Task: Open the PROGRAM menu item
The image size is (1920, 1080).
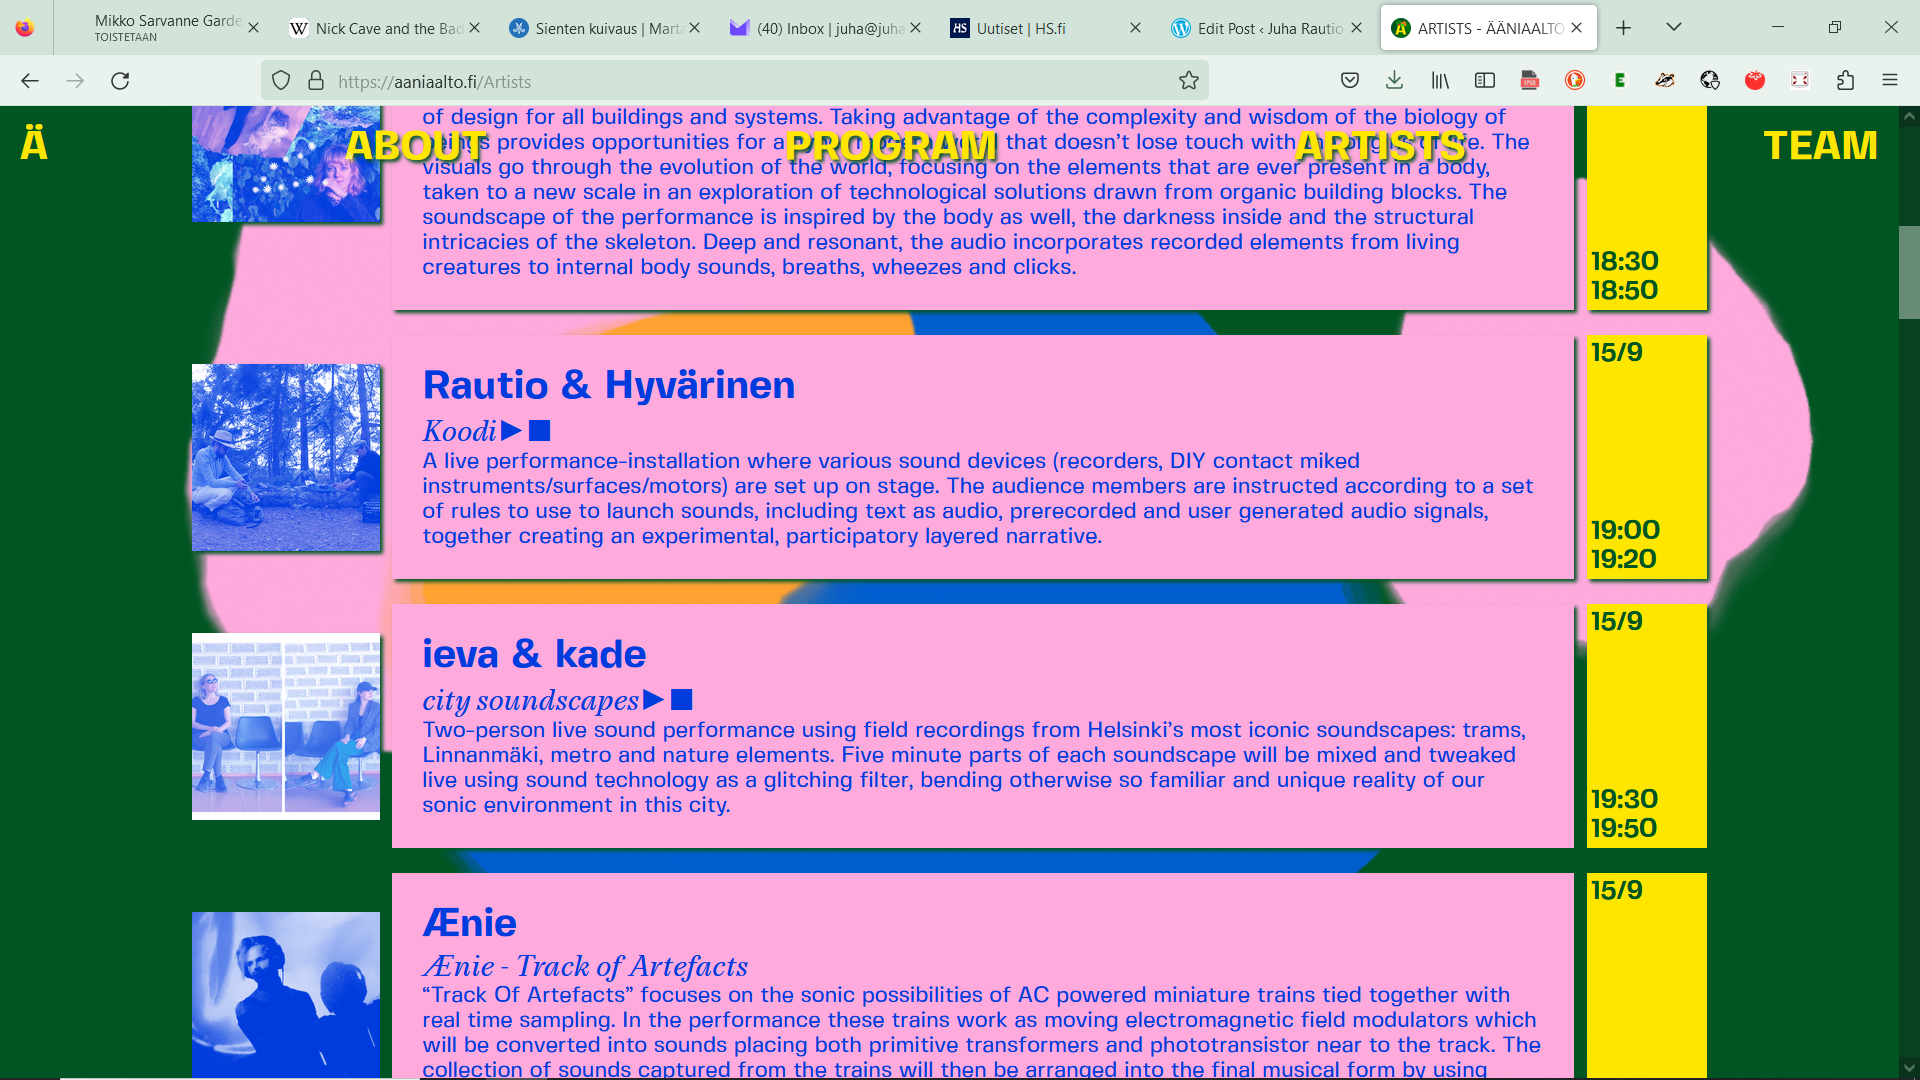Action: click(891, 146)
